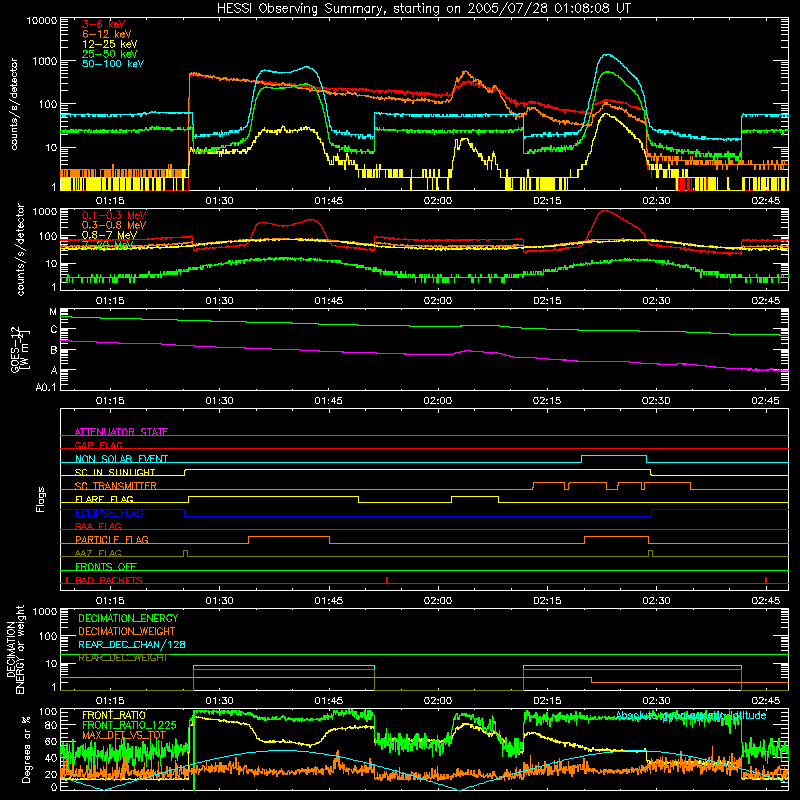This screenshot has width=800, height=800.
Task: Select the SAA_FLAG label
Action: pyautogui.click(x=98, y=526)
